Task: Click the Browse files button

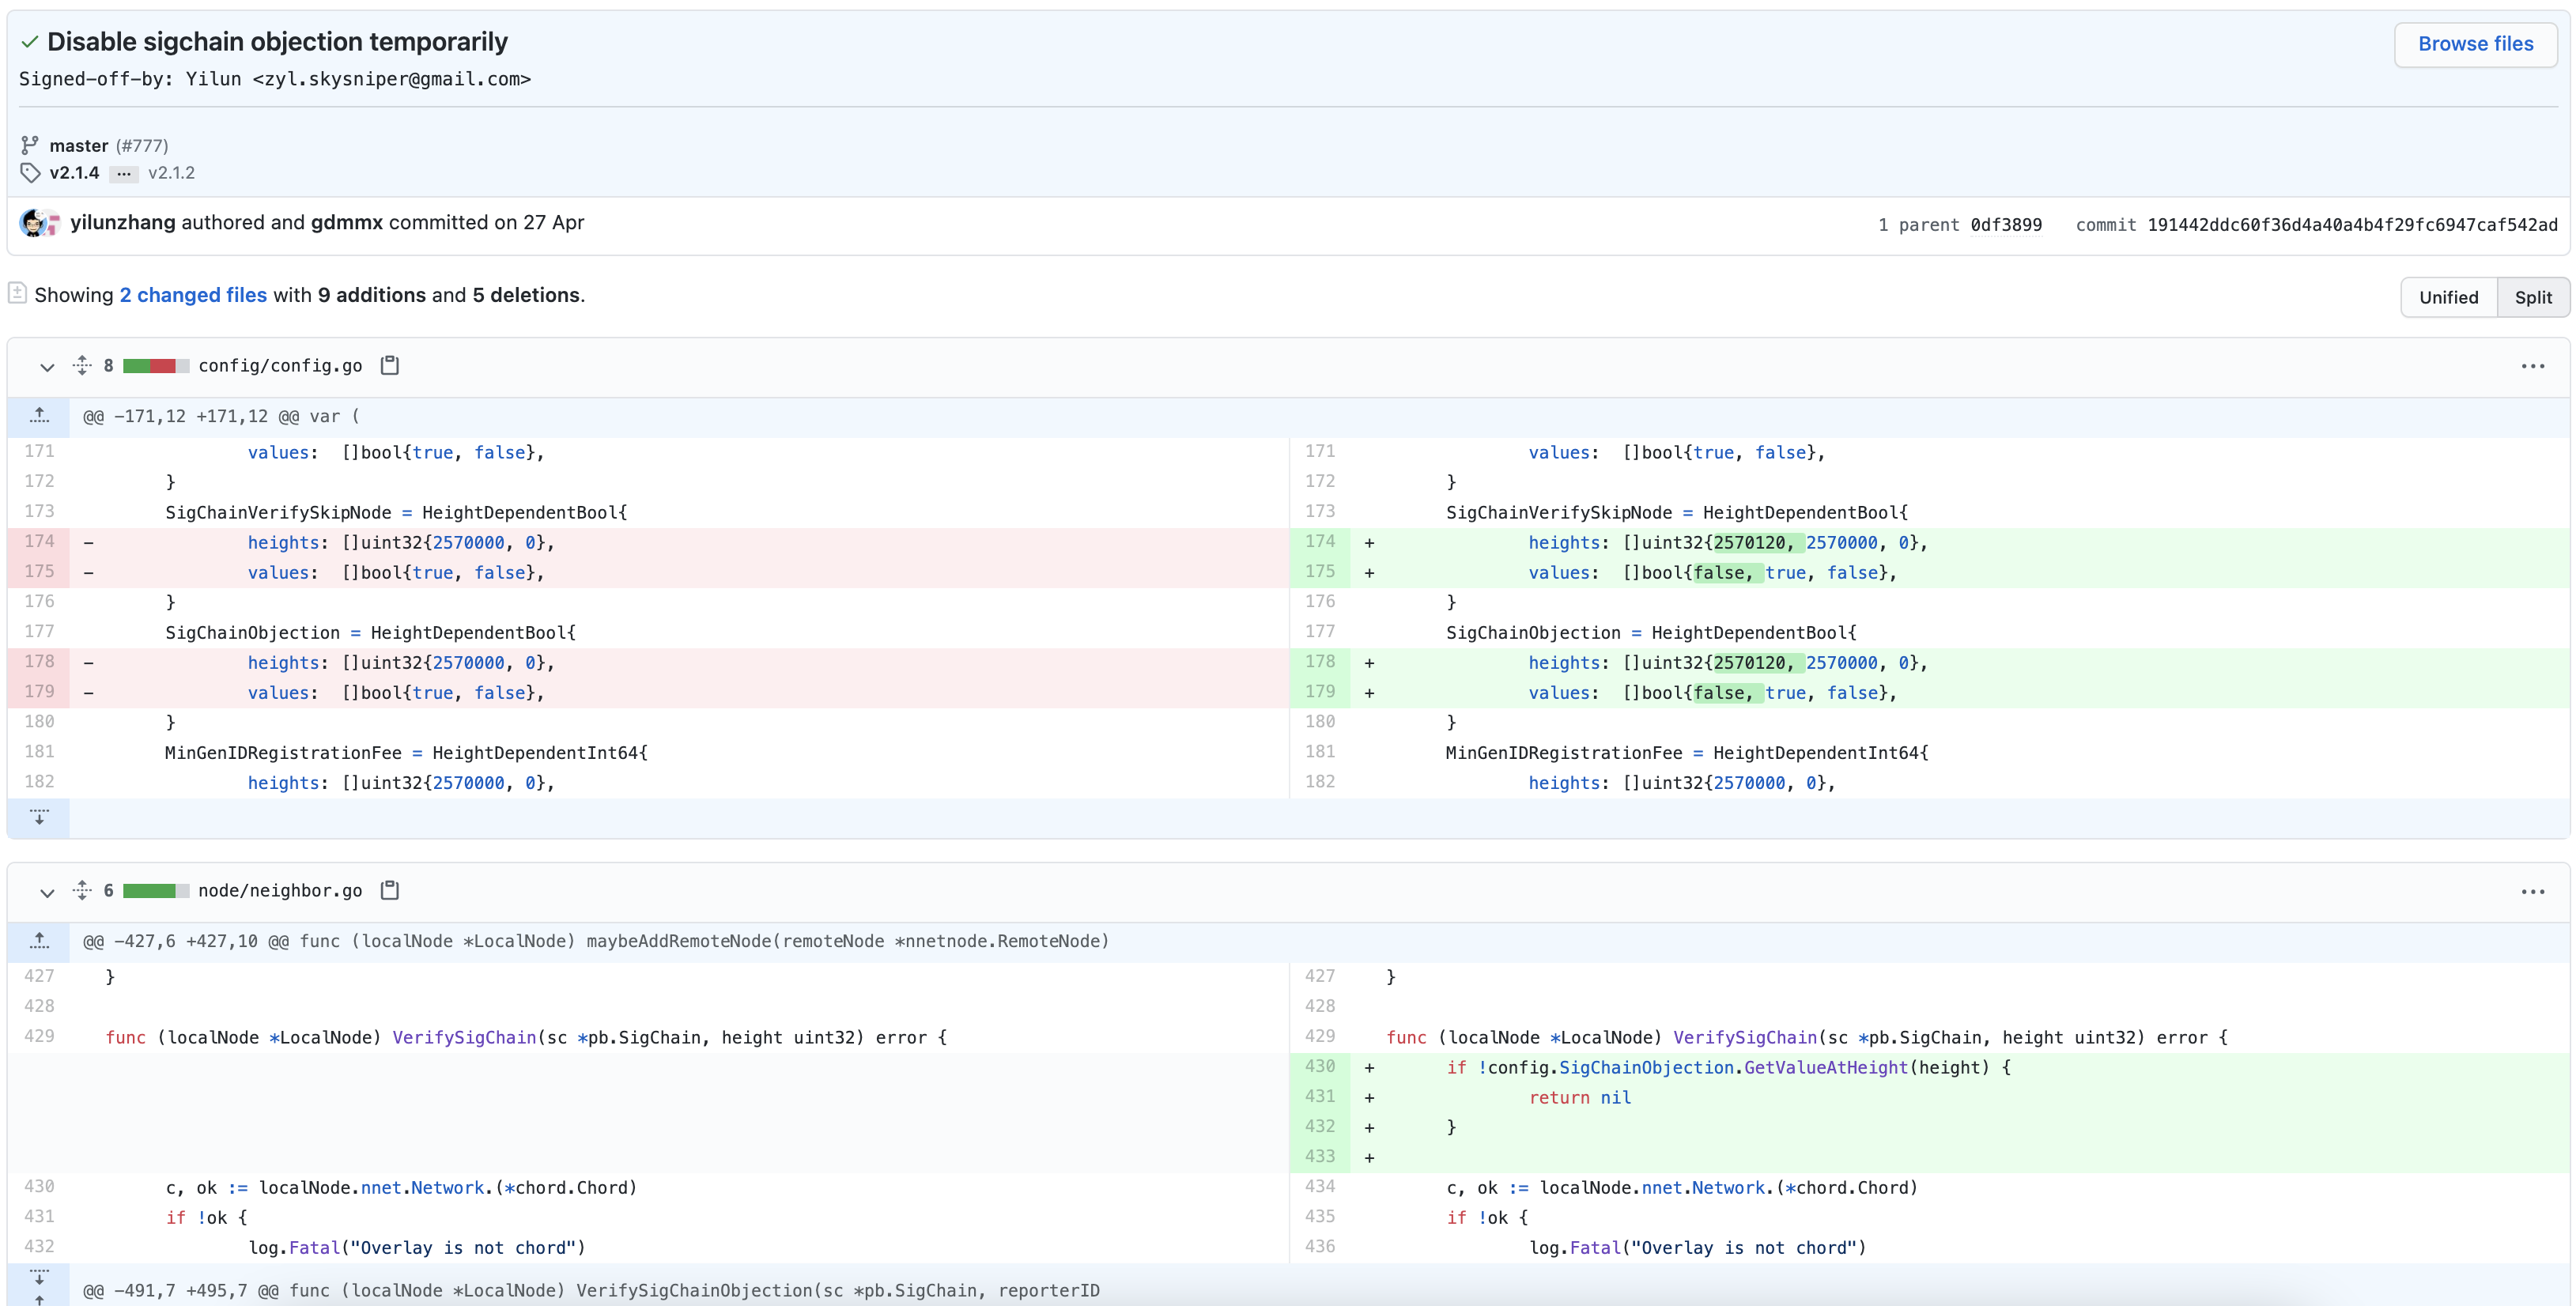Action: (2475, 44)
